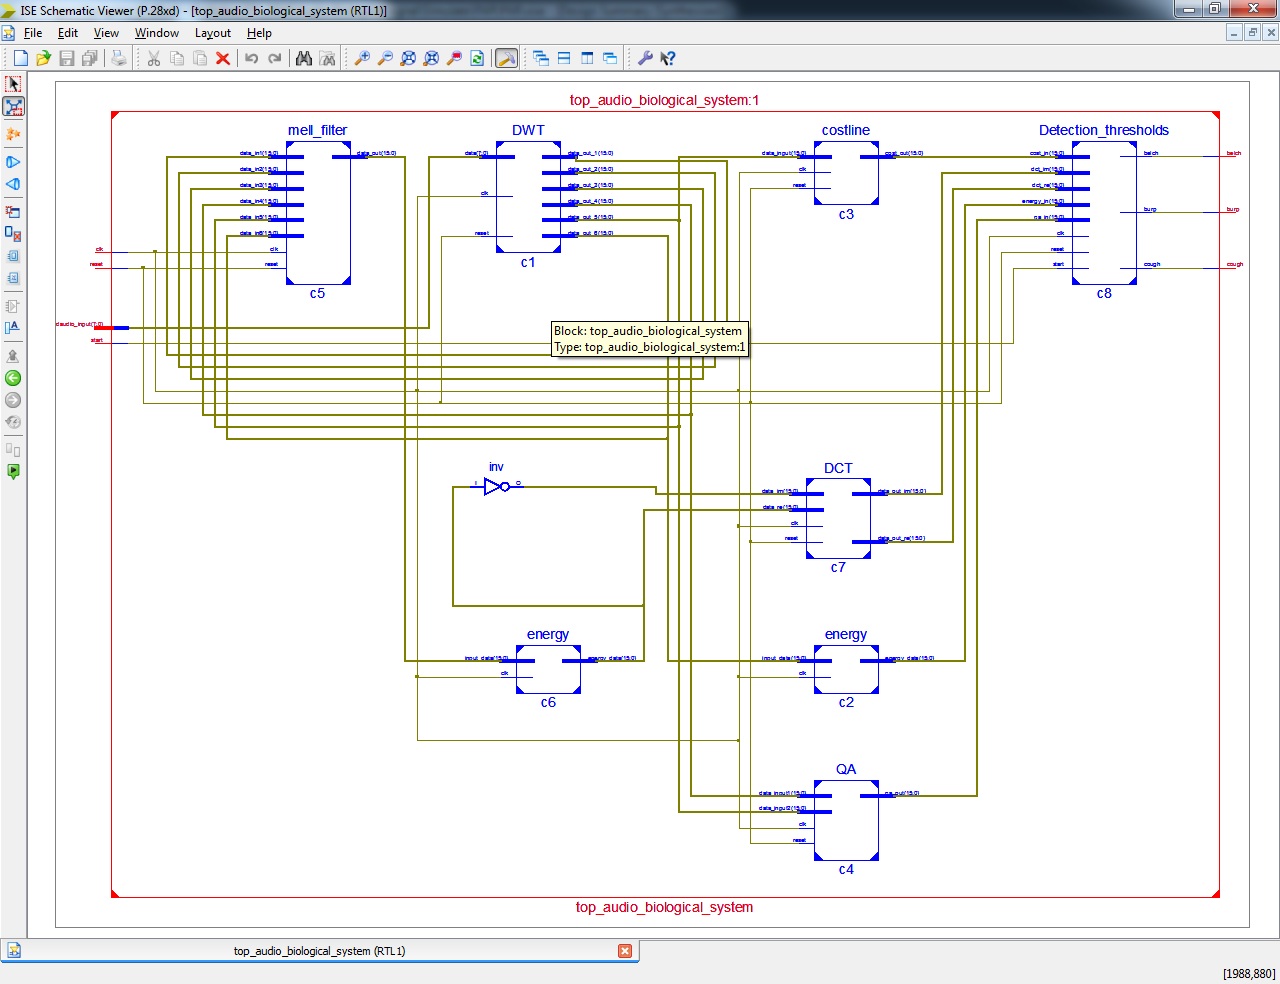Click the red X Delete icon
The width and height of the screenshot is (1280, 984).
(x=223, y=59)
